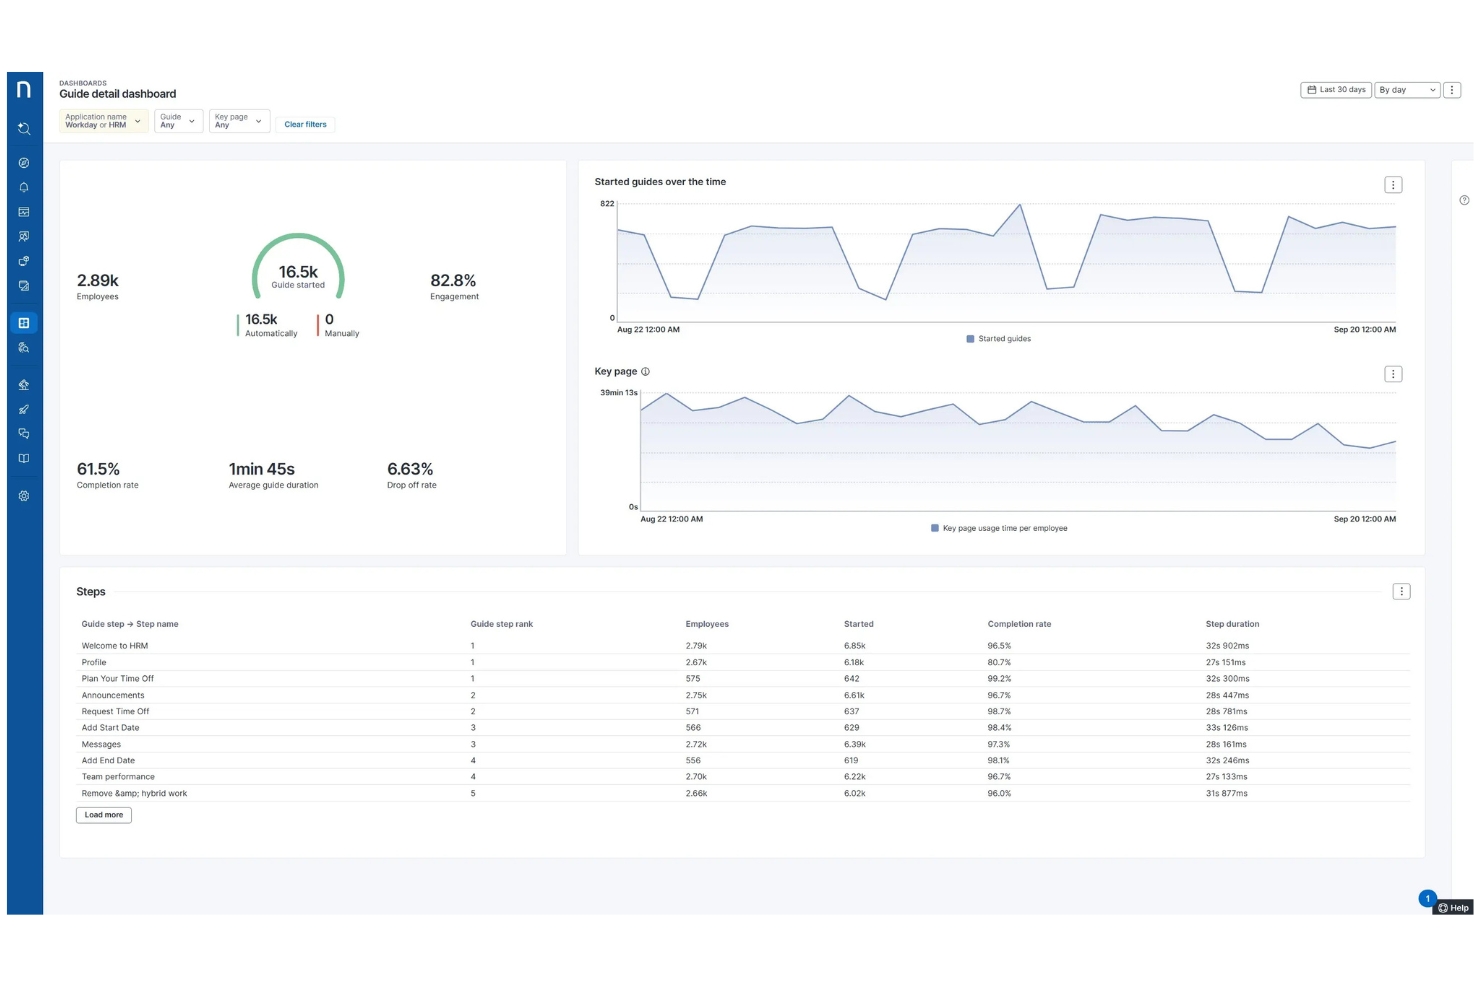Viewport: 1480px width, 987px height.
Task: Open the Started guides chart options menu
Action: (1393, 185)
